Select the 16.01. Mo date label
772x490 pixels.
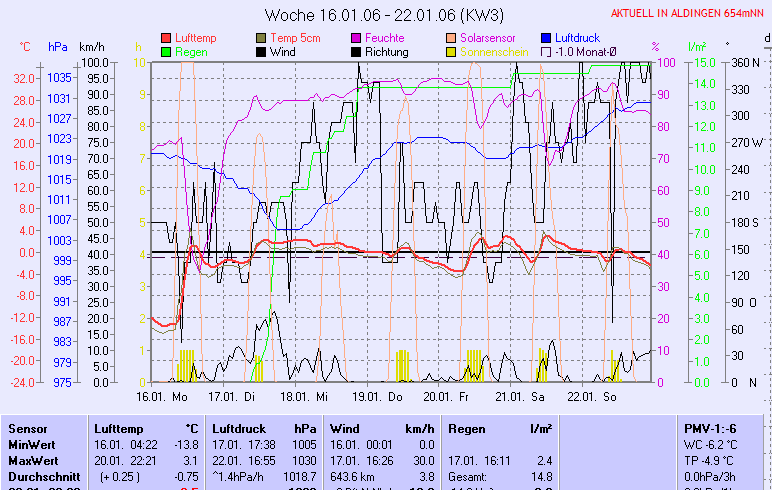[x=162, y=396]
